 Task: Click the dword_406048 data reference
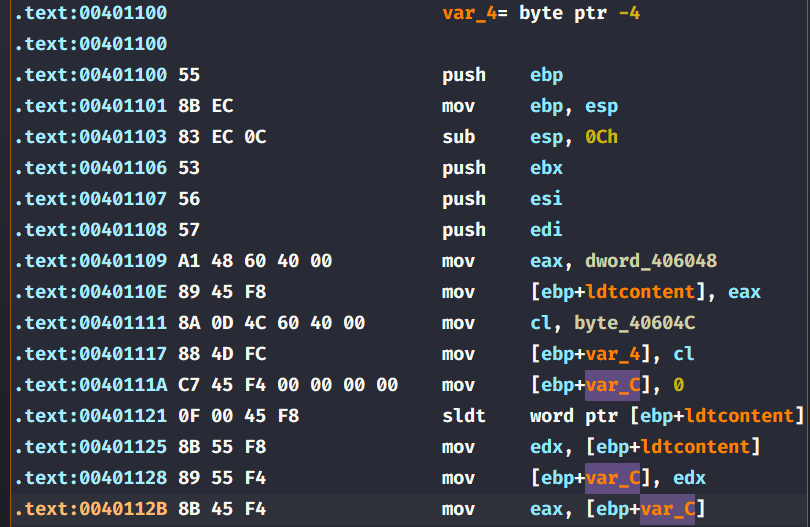pos(653,261)
